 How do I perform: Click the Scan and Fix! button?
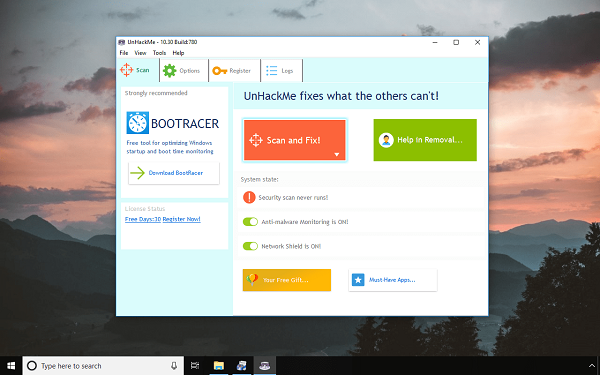tap(295, 140)
